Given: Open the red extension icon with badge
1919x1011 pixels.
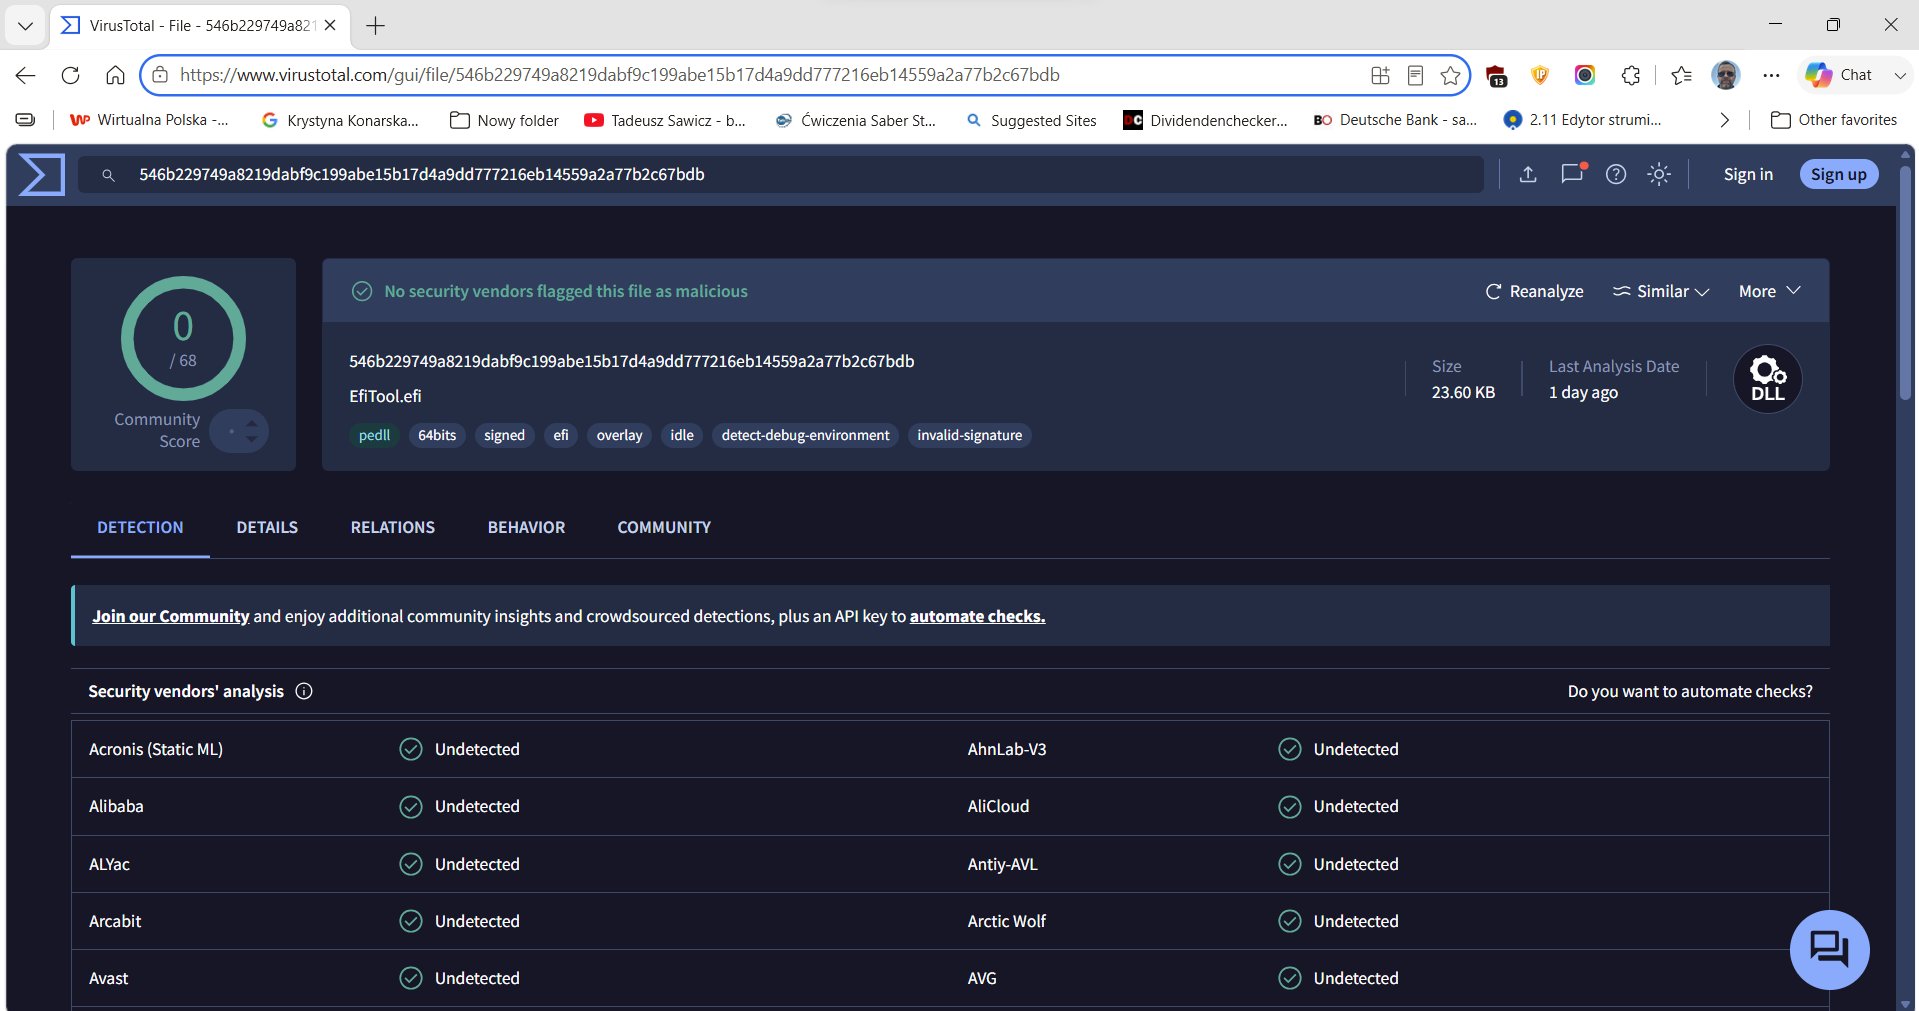Looking at the screenshot, I should click(x=1496, y=76).
